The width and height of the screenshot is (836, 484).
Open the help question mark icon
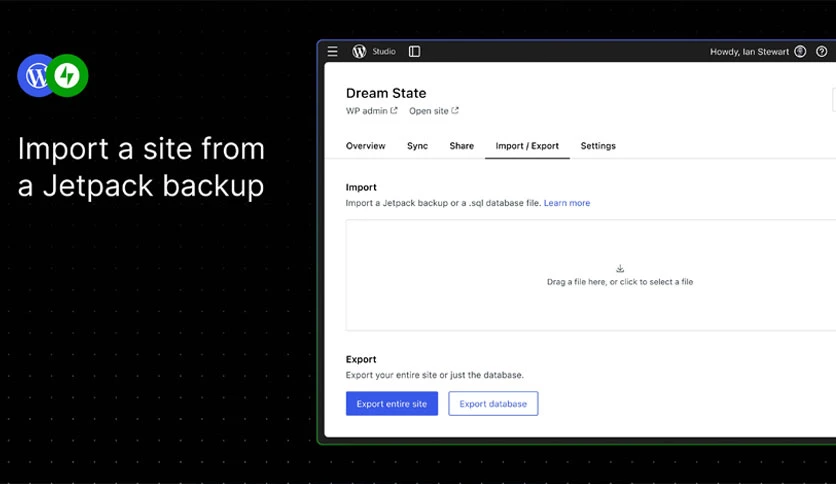click(x=822, y=51)
